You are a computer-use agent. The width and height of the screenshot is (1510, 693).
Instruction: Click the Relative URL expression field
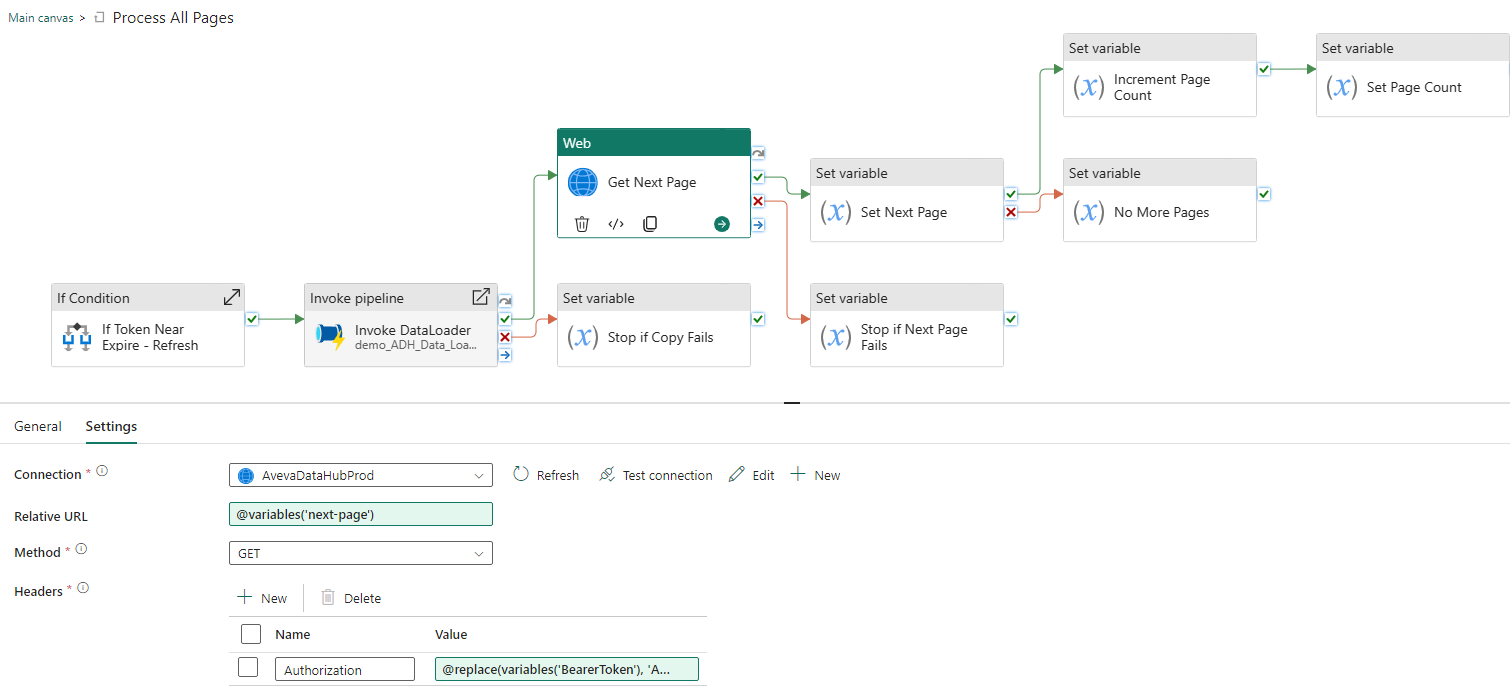tap(361, 514)
